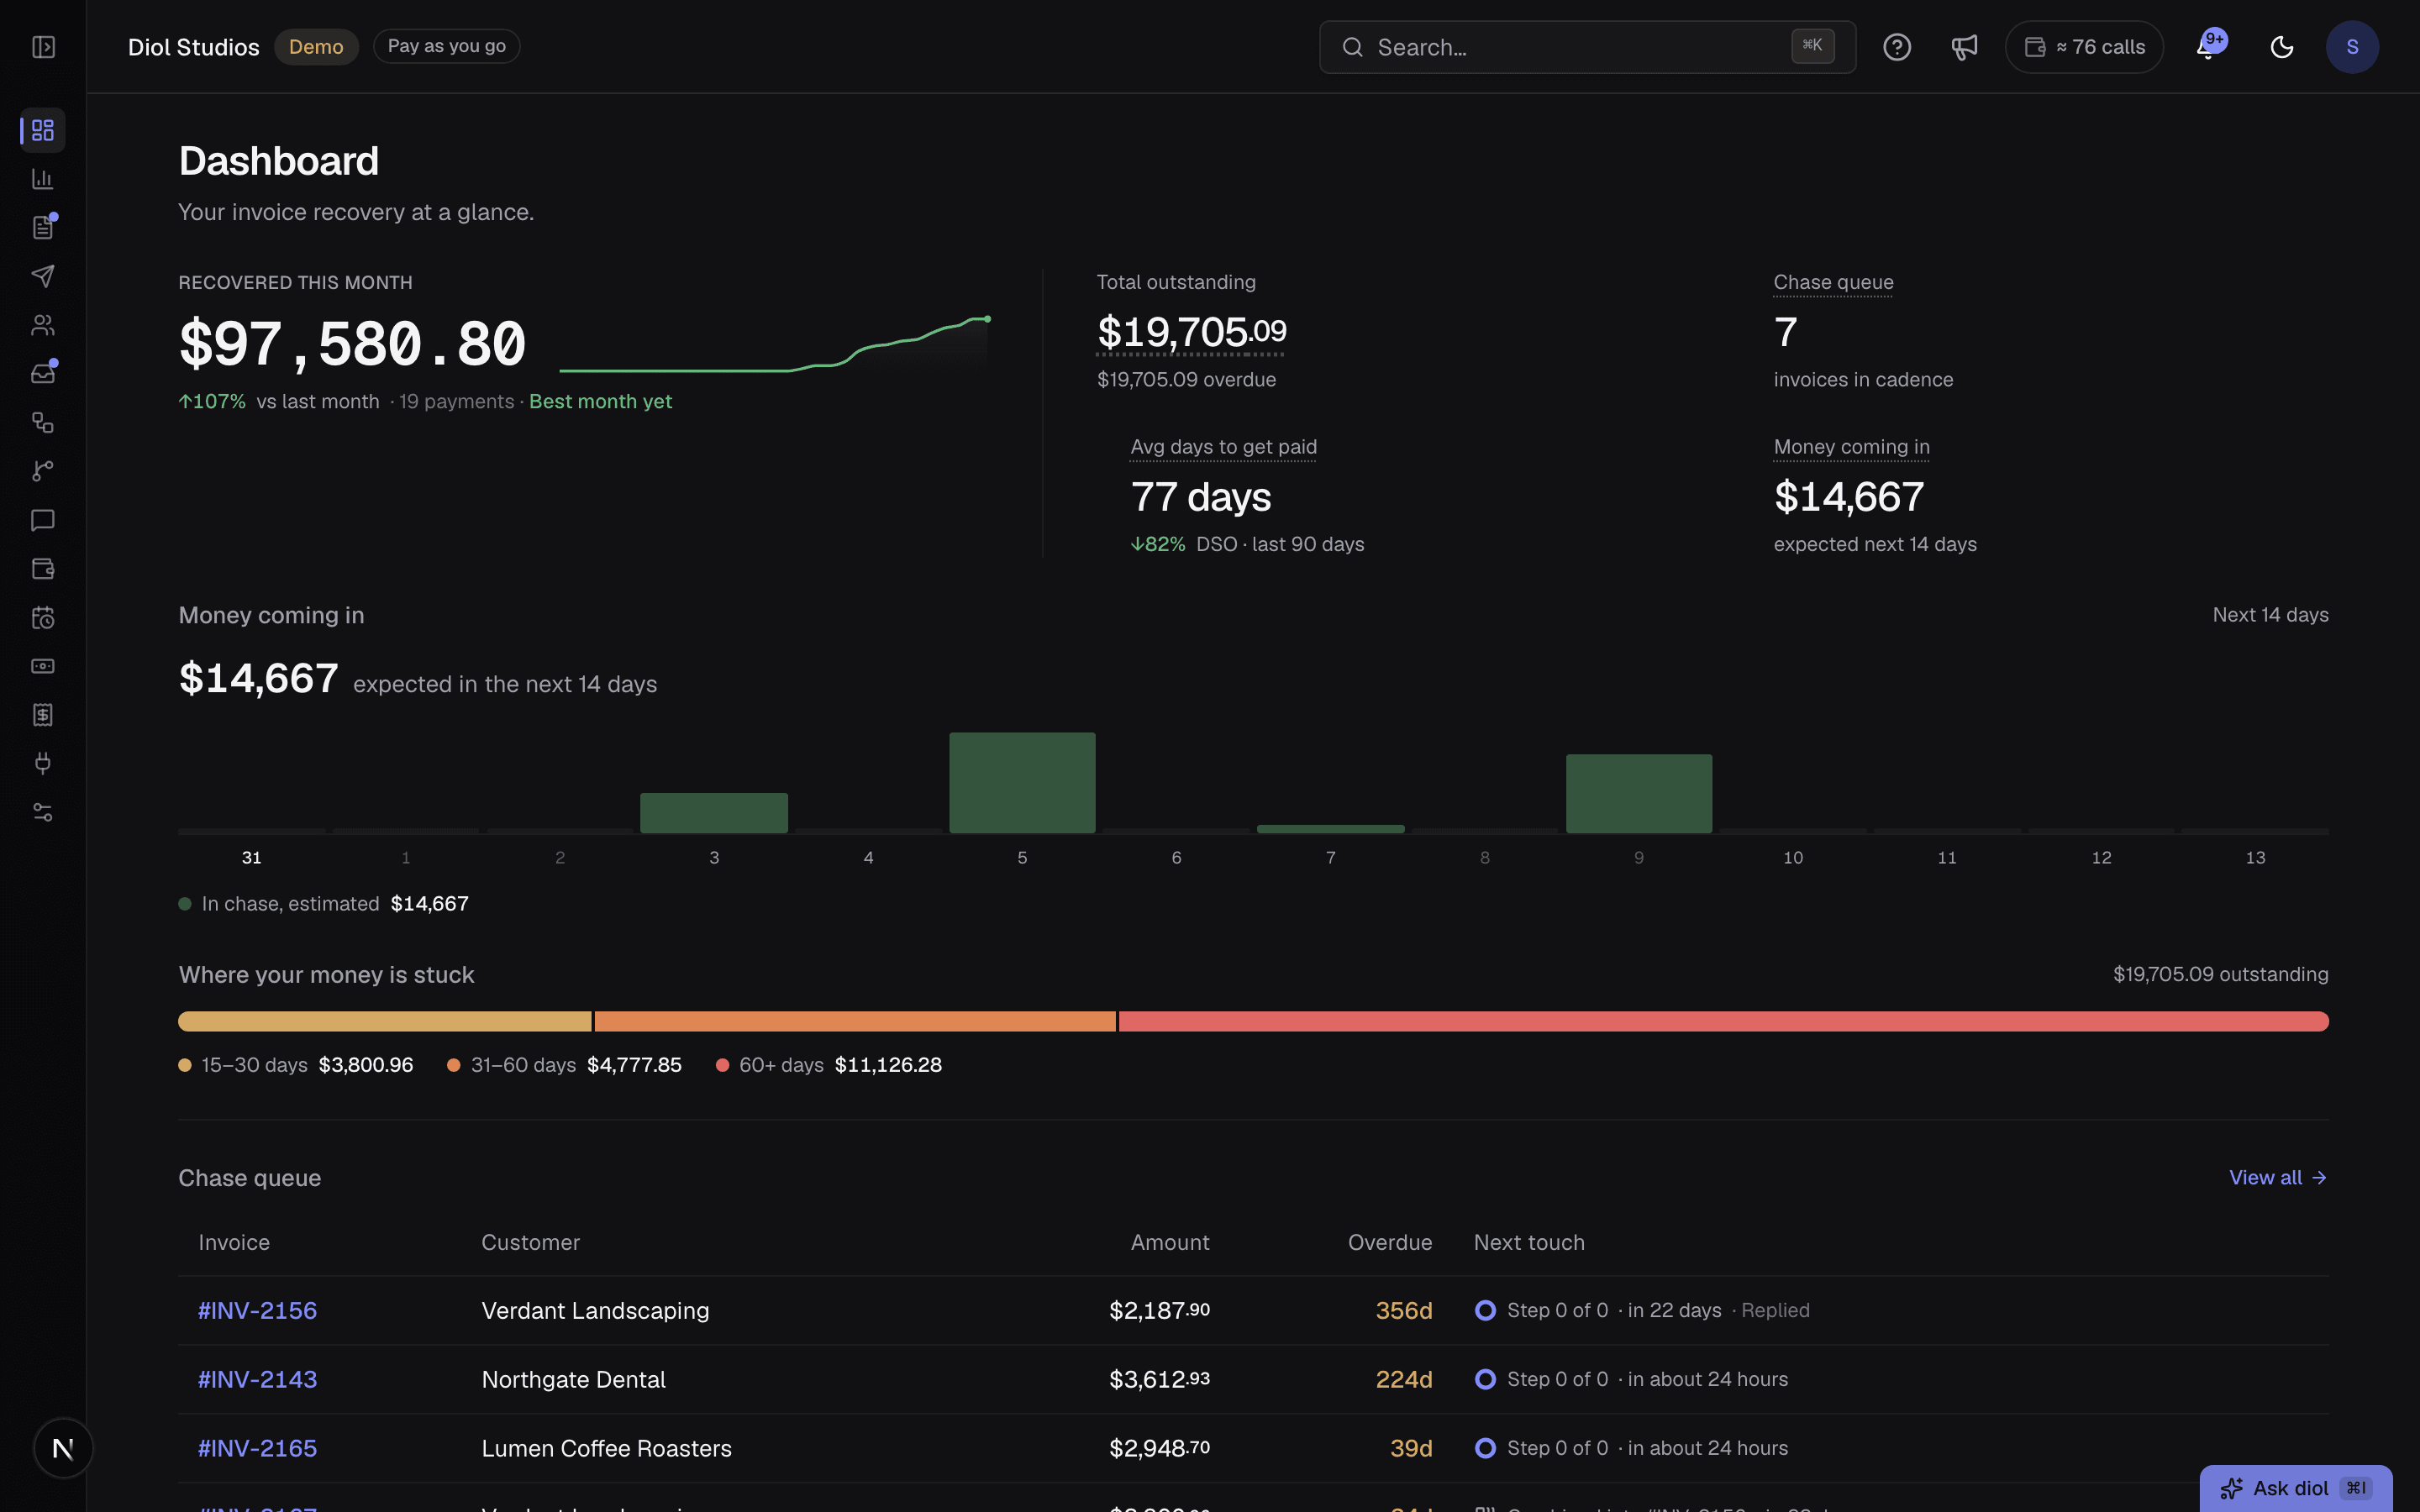Toggle dark mode moon icon
Screen dimensions: 2420x1512
pyautogui.click(x=2281, y=47)
